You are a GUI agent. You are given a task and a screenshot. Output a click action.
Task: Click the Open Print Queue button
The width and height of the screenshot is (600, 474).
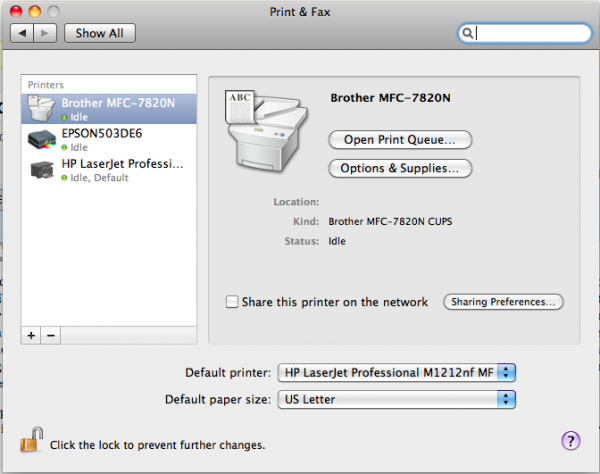[x=400, y=140]
